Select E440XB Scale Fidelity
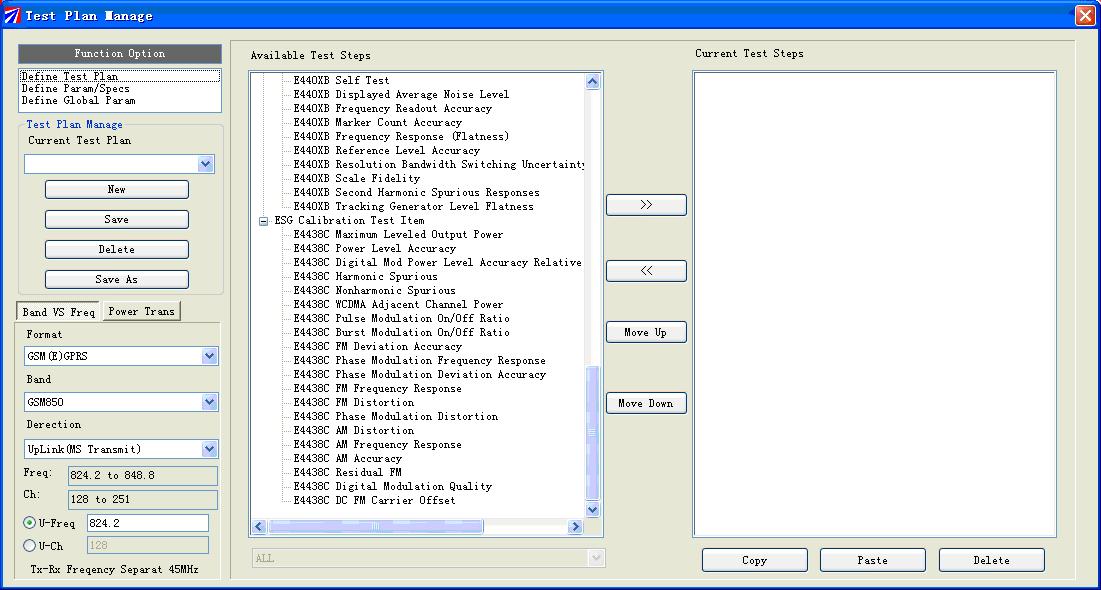The height and width of the screenshot is (590, 1101). pos(356,178)
